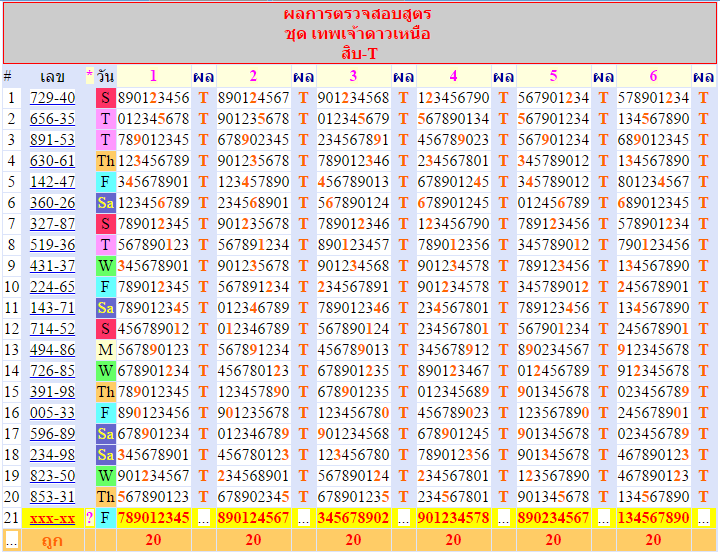Click the pink asterisk column header
This screenshot has height=559, width=720.
[90, 75]
